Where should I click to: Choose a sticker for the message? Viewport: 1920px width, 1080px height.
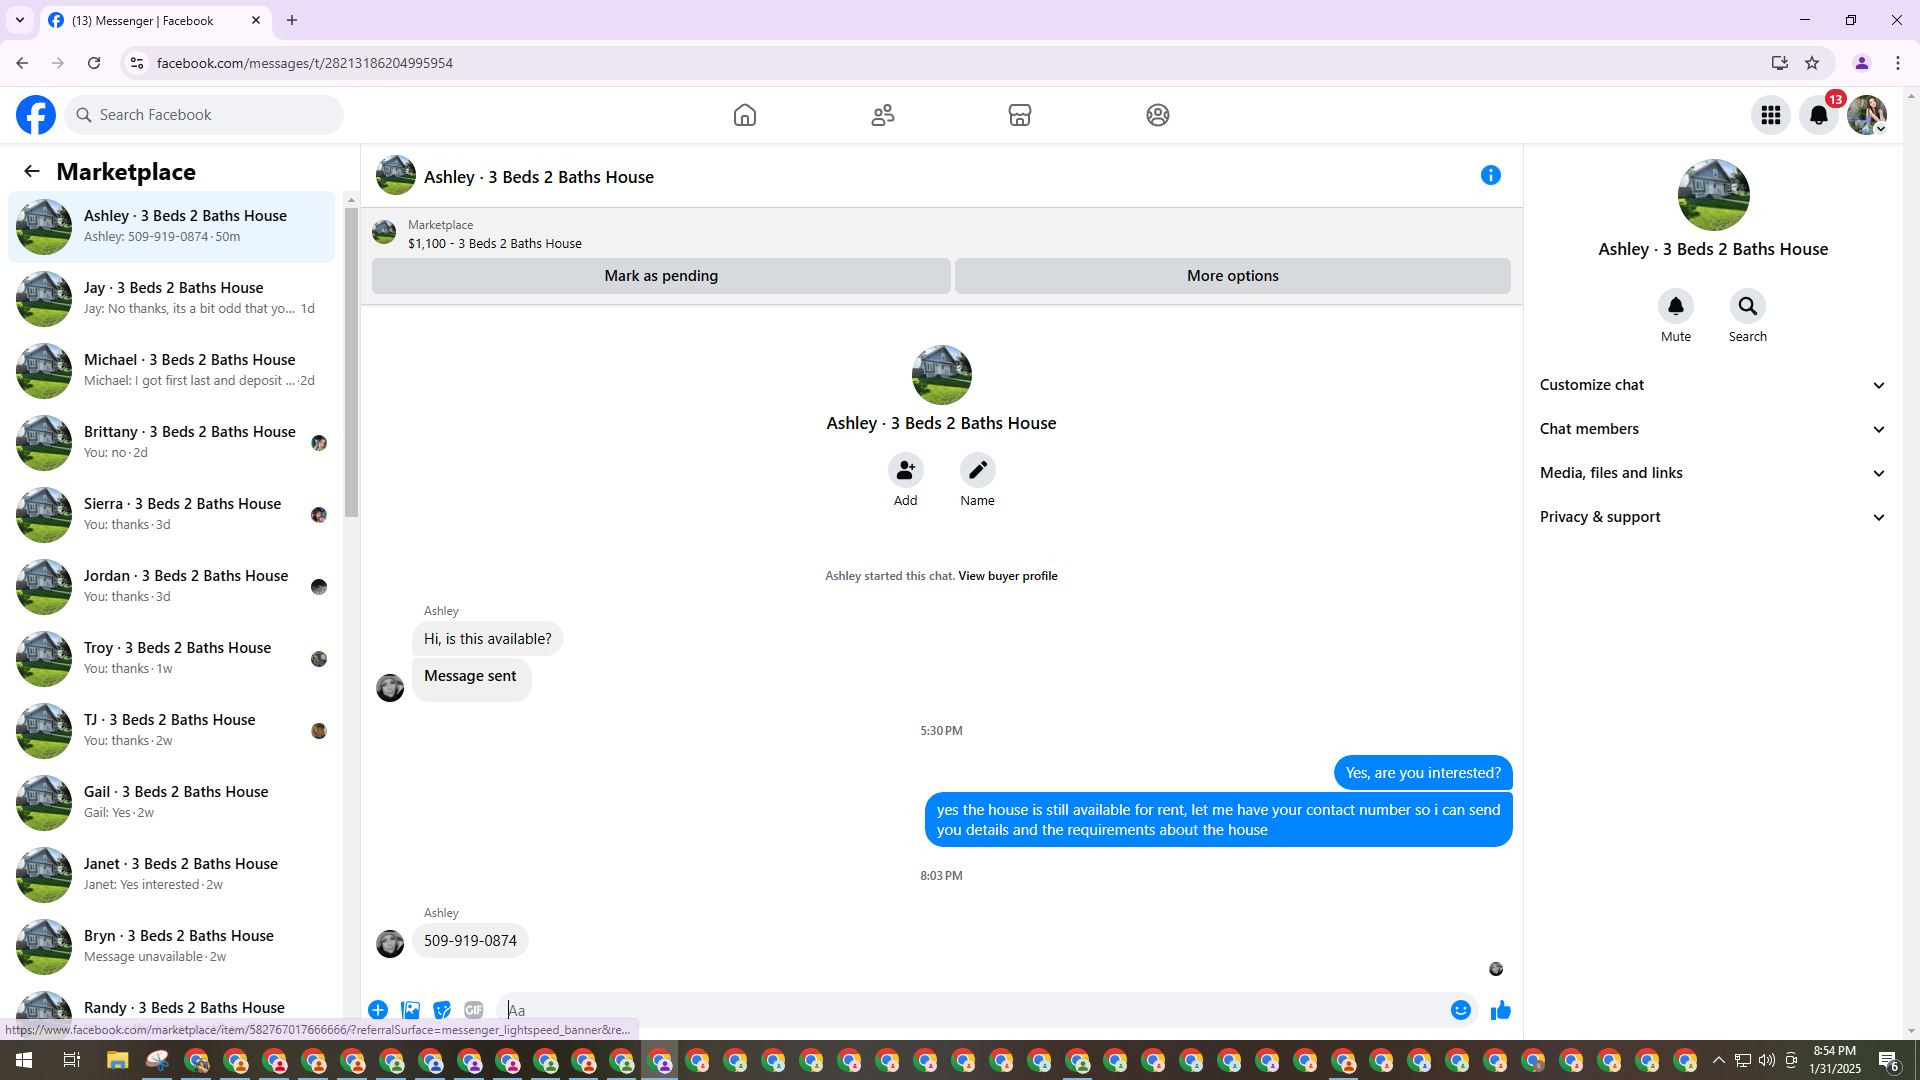coord(442,1010)
